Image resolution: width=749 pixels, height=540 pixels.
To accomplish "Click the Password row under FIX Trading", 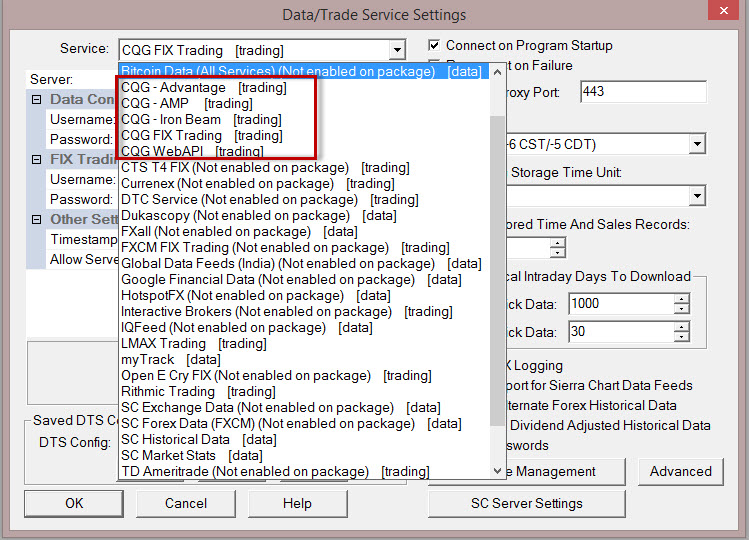I will coord(82,199).
